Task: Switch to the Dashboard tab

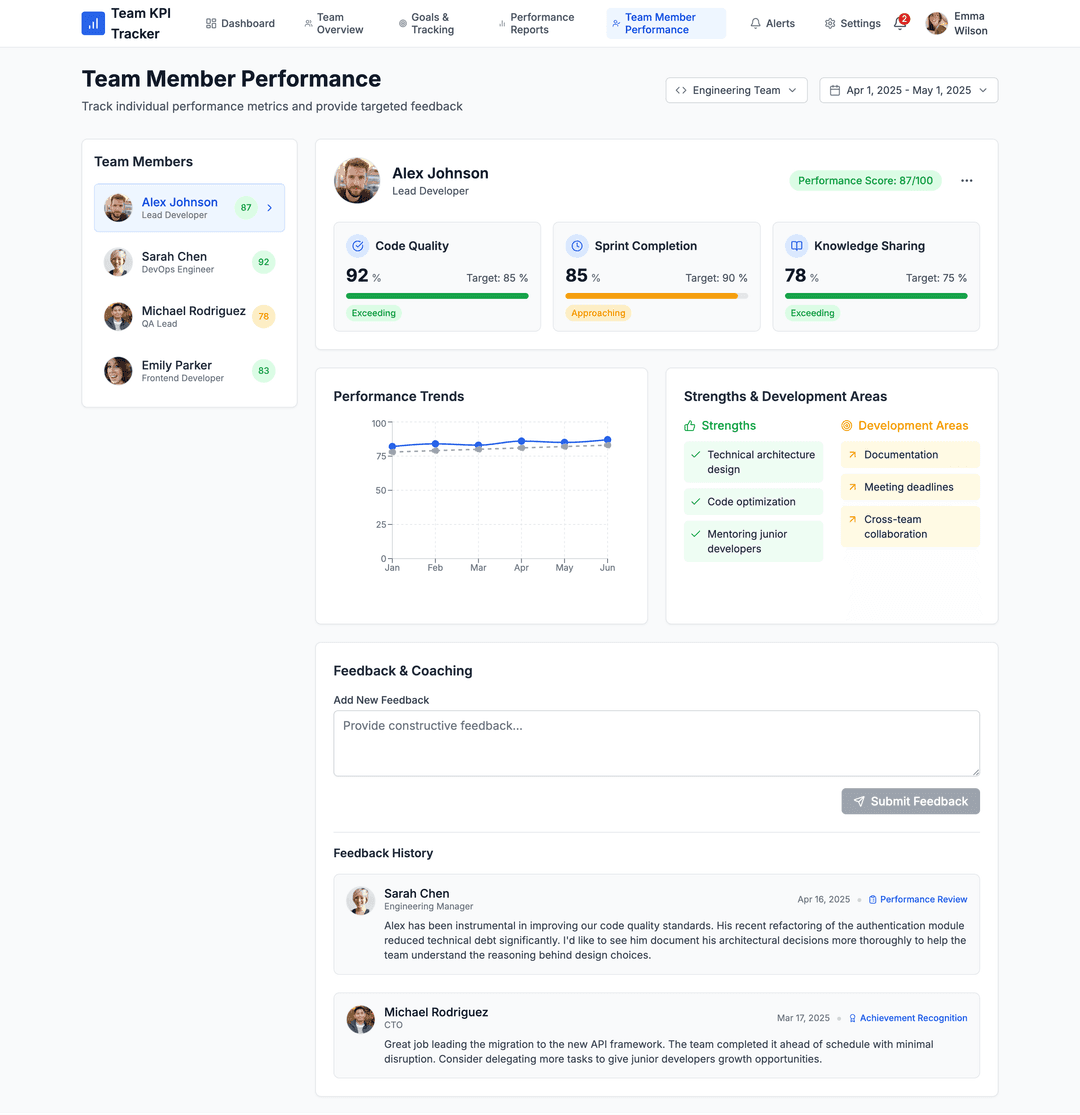Action: point(240,23)
